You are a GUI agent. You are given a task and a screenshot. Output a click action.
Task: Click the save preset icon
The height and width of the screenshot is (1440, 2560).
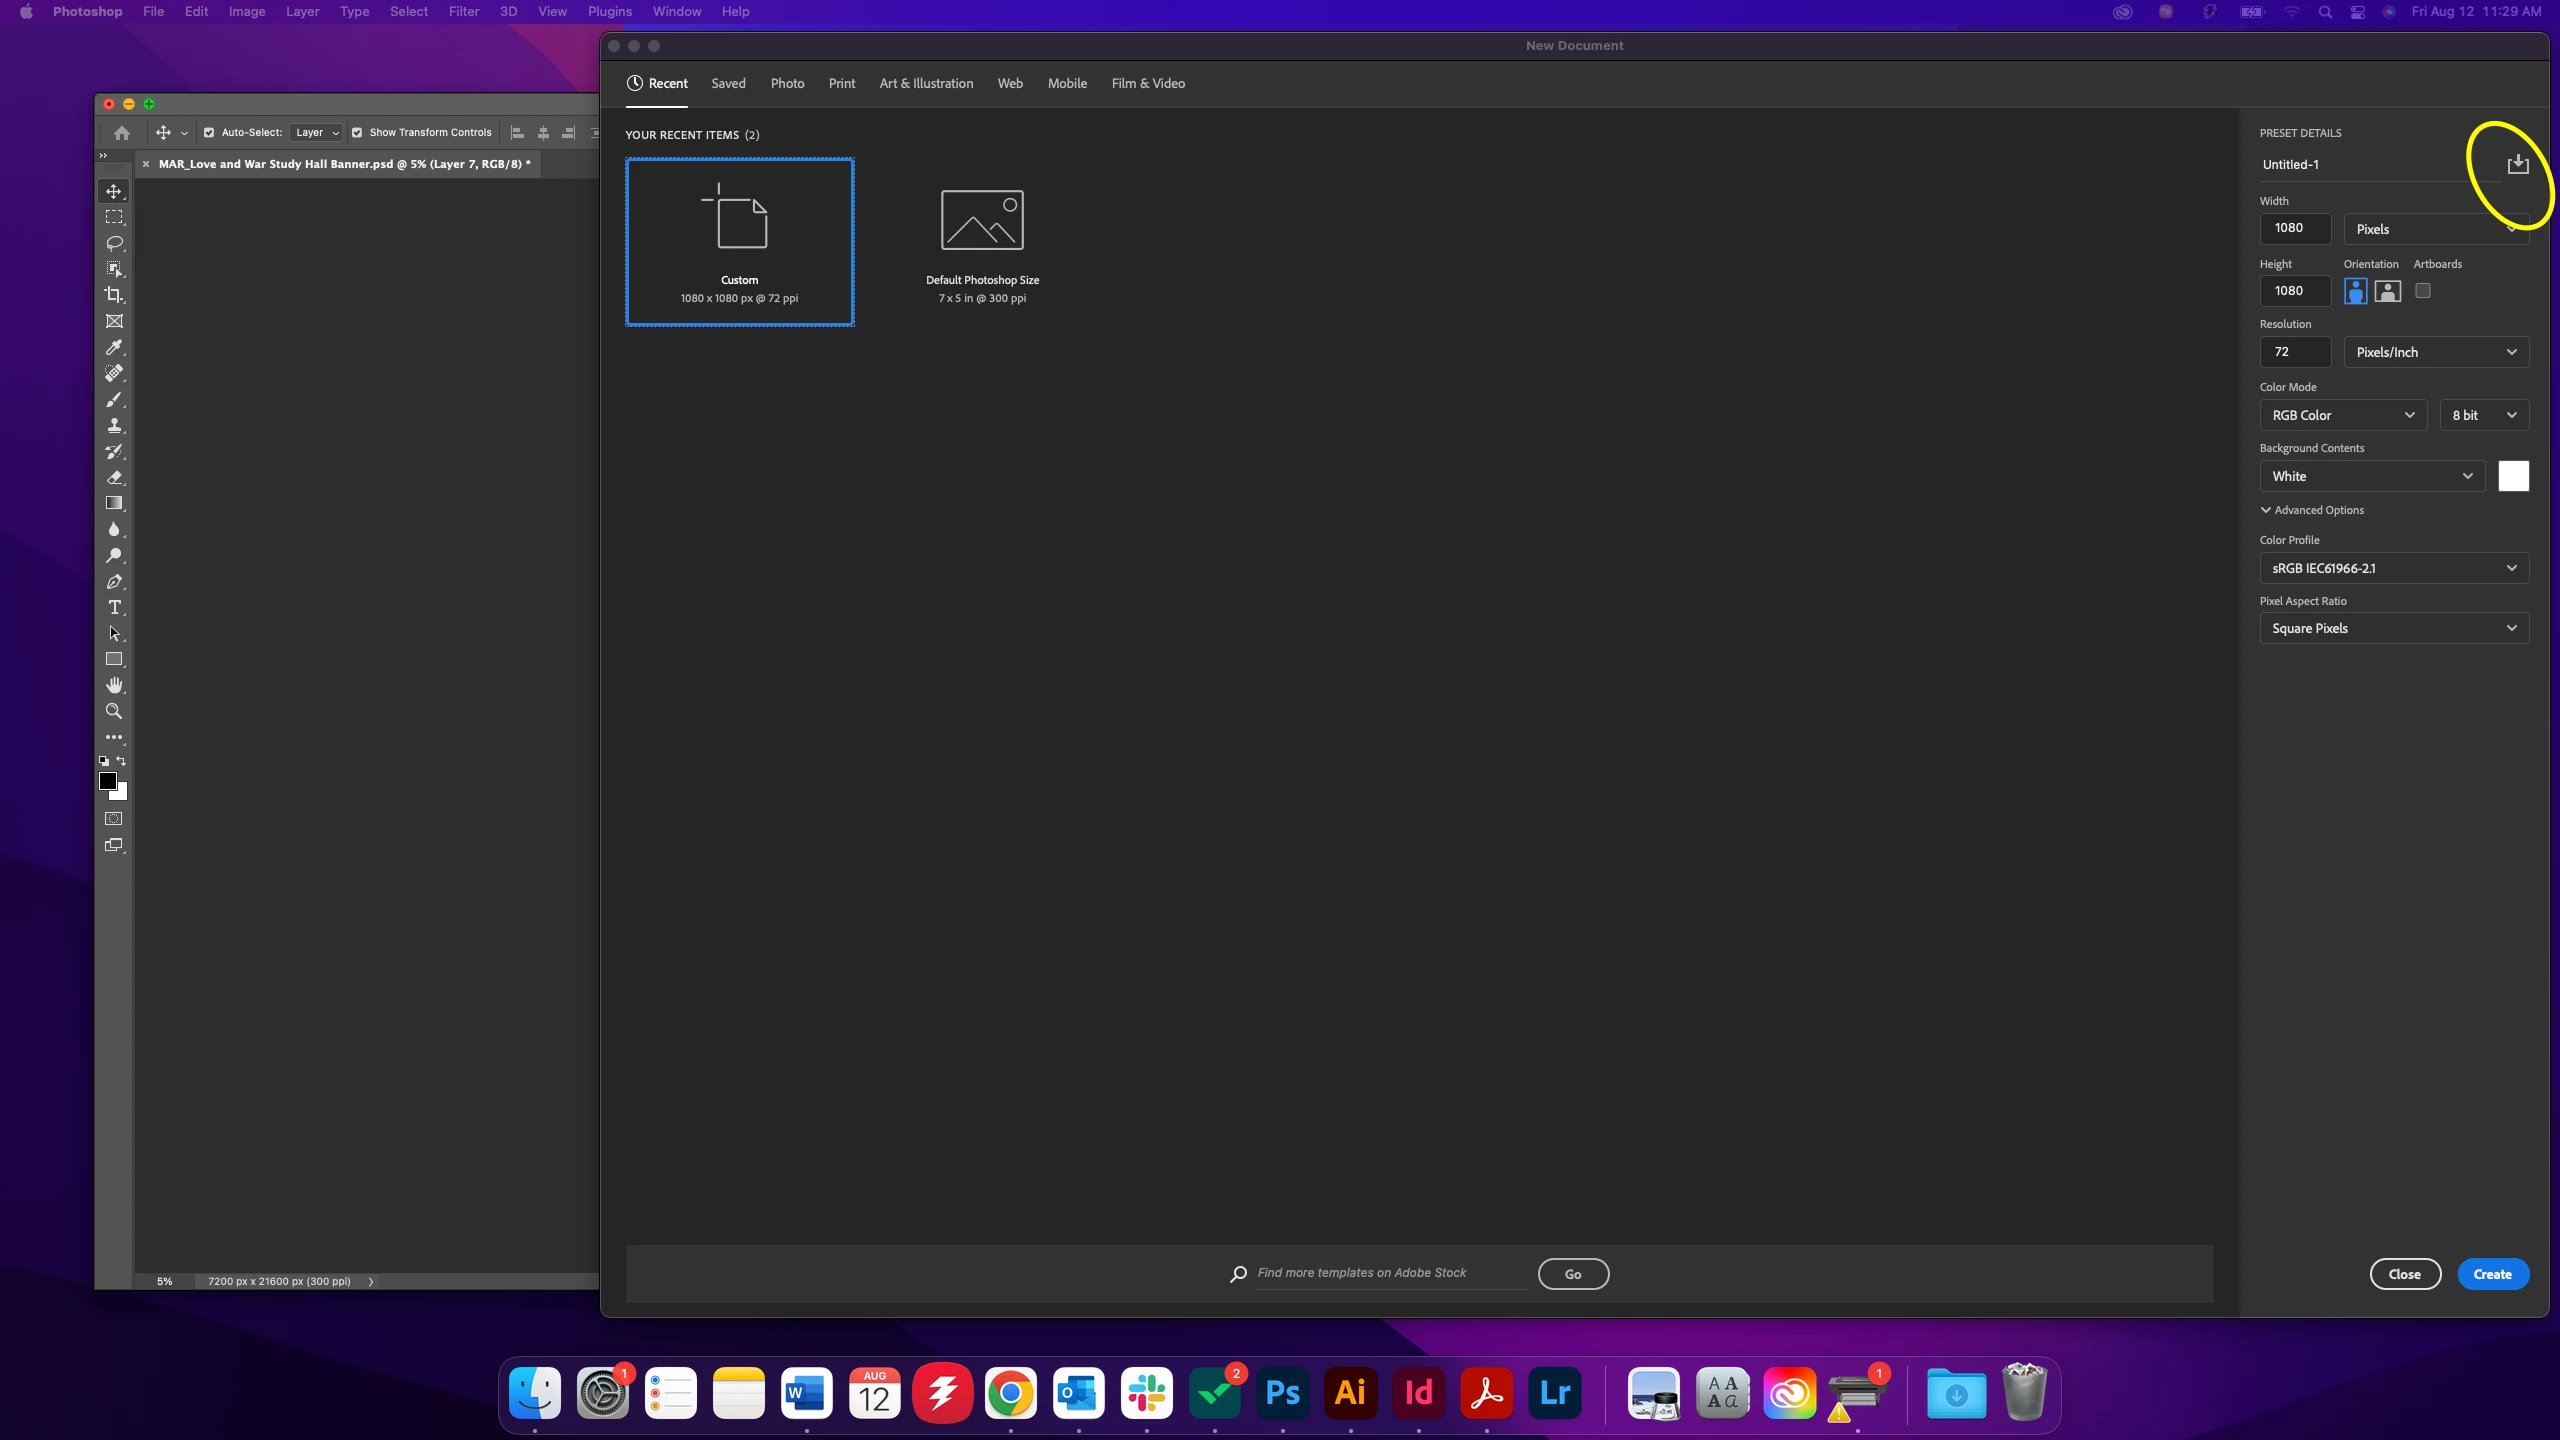2517,164
